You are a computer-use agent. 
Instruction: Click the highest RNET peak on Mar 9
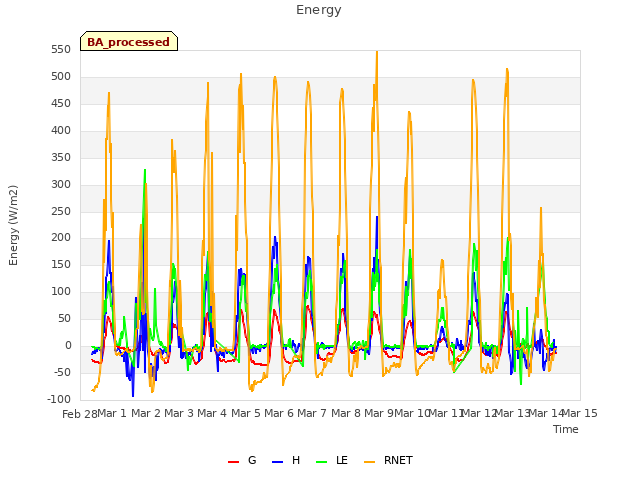click(377, 52)
